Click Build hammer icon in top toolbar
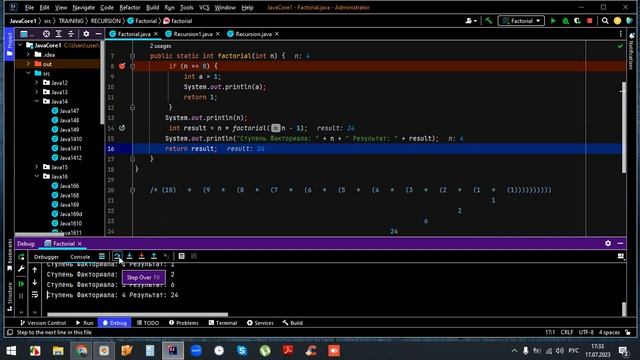The width and height of the screenshot is (640, 360). [489, 20]
